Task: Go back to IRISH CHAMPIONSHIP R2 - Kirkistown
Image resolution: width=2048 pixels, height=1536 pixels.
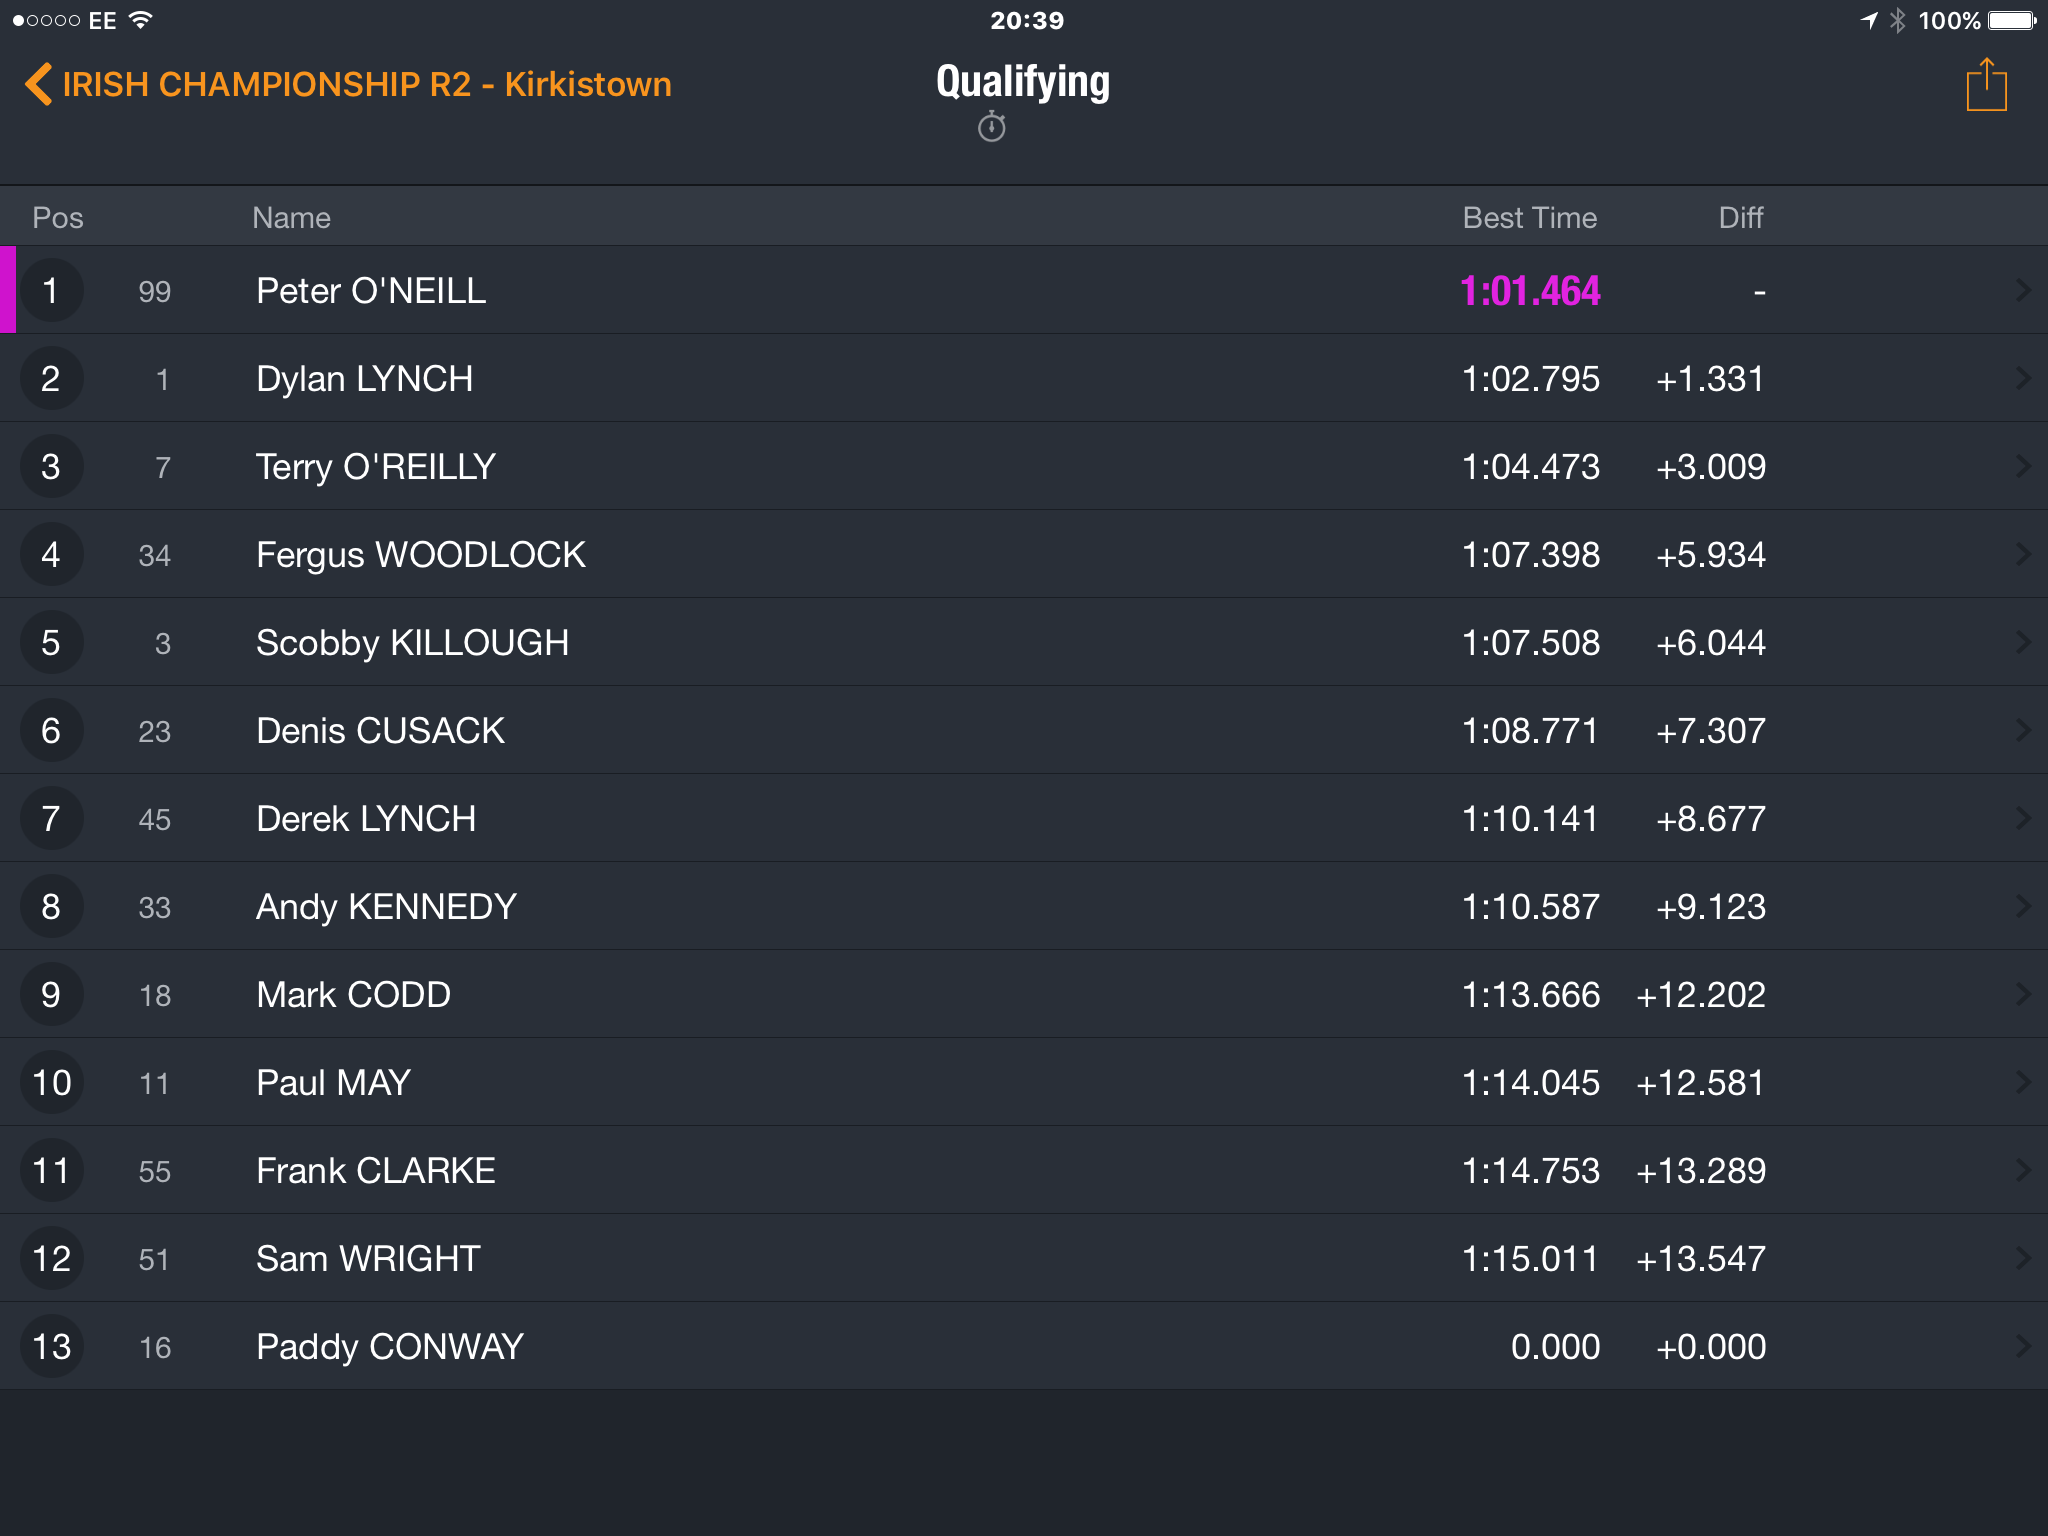Action: (x=367, y=84)
